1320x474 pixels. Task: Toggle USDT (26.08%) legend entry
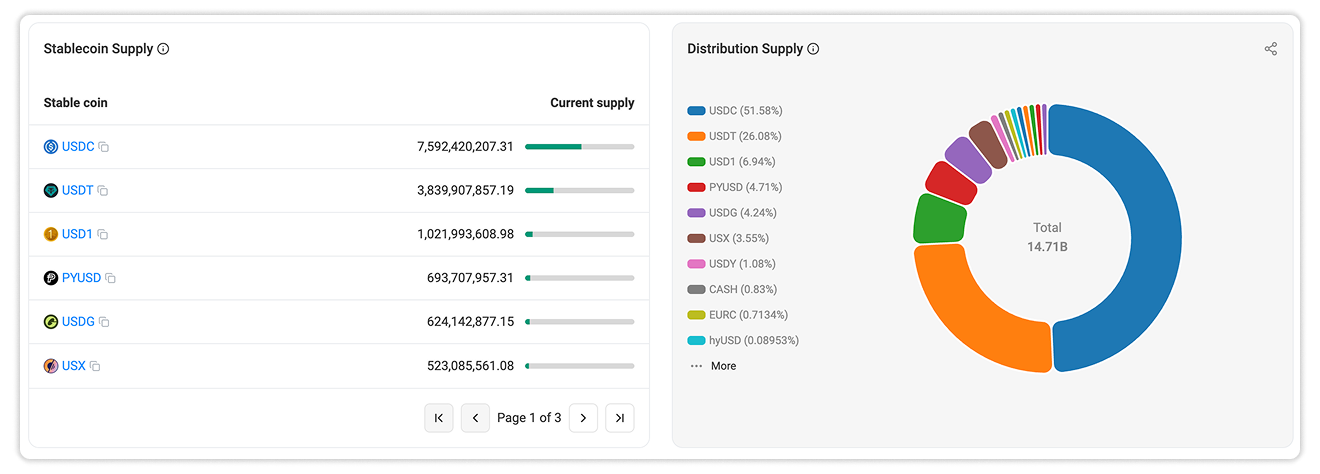(735, 136)
